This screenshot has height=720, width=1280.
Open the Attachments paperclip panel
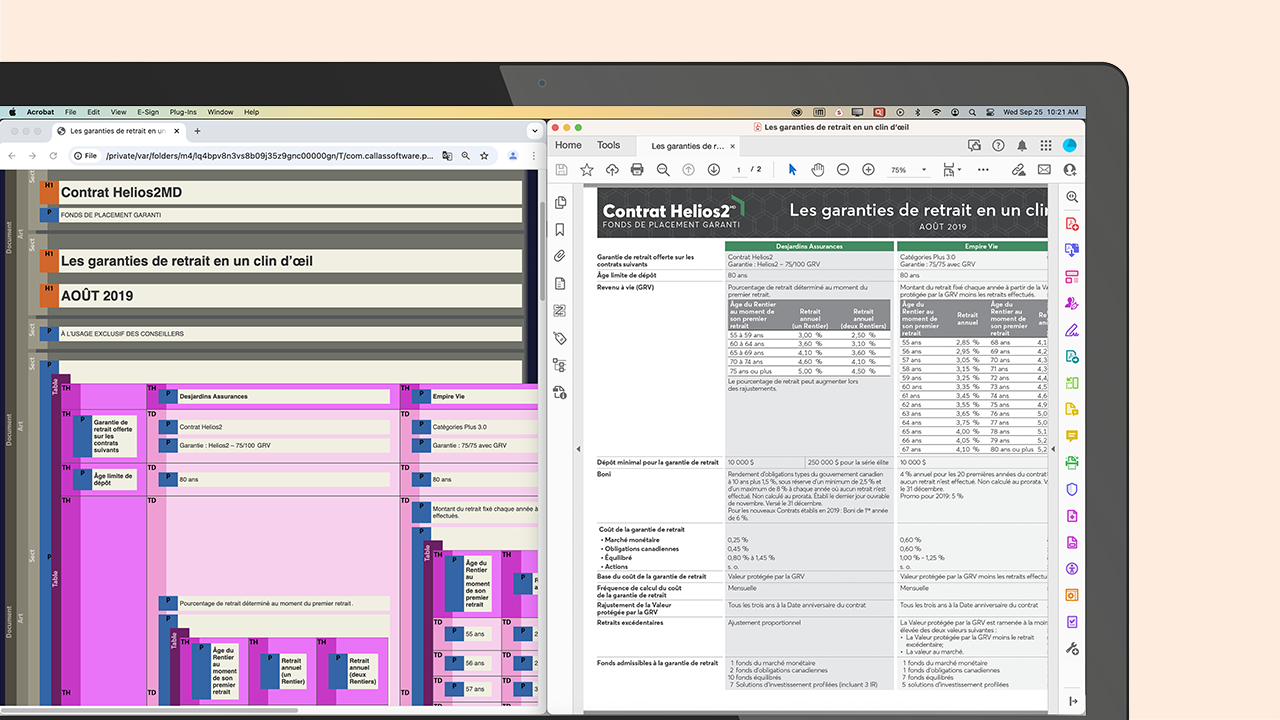click(x=561, y=257)
